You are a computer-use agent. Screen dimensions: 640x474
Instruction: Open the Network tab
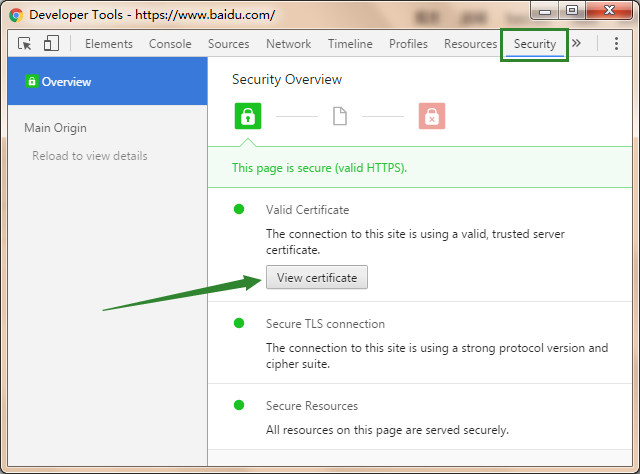pyautogui.click(x=288, y=44)
